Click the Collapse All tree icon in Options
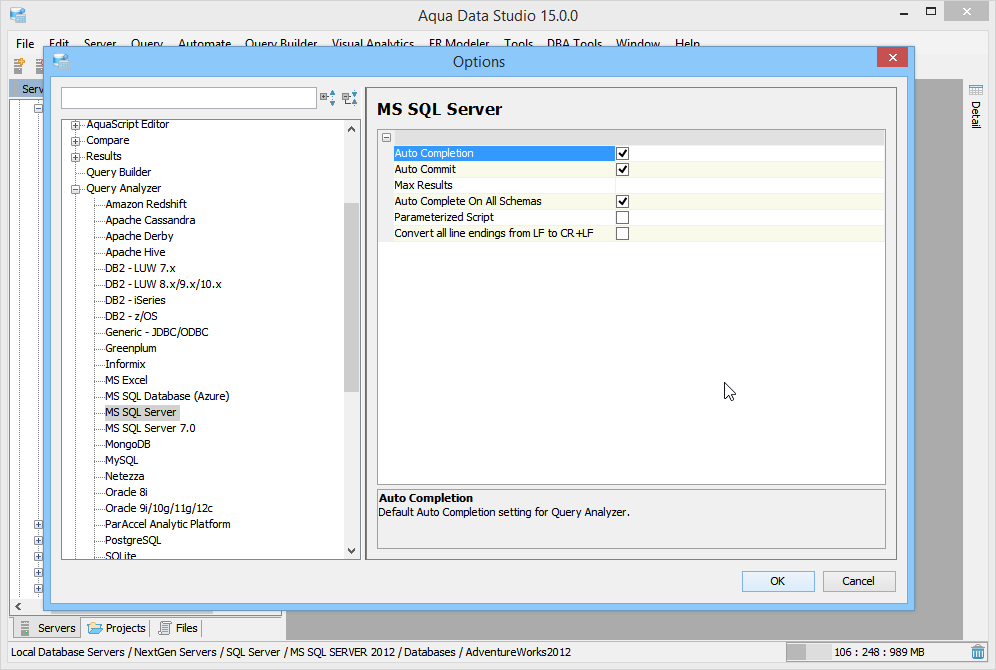 (349, 98)
